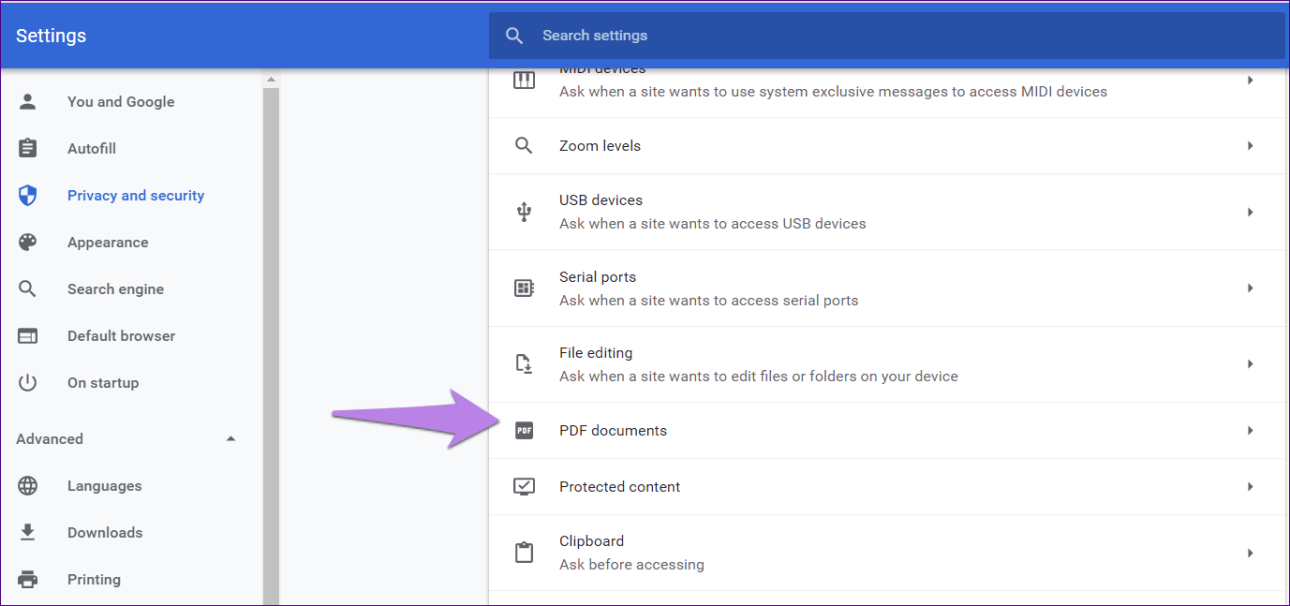Expand the PDF documents row arrow

[x=1250, y=431]
